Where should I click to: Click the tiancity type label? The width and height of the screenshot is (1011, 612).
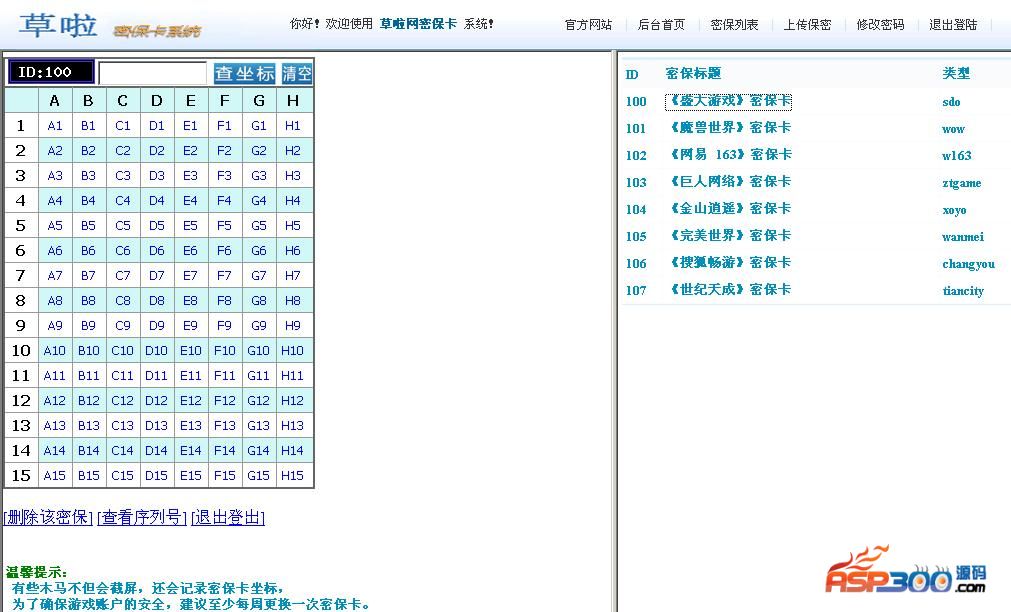pyautogui.click(x=963, y=291)
